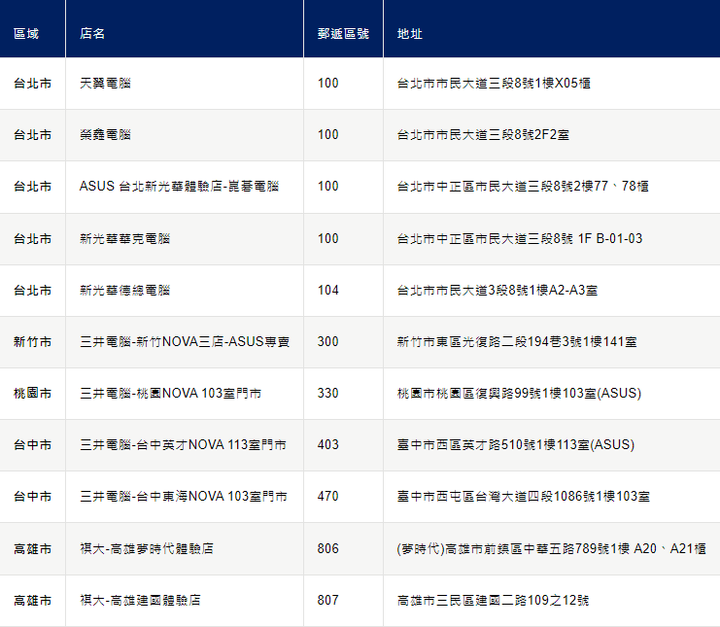Select 台中市 in the 台中英才NOVA row
Image resolution: width=720 pixels, height=627 pixels.
click(x=33, y=444)
